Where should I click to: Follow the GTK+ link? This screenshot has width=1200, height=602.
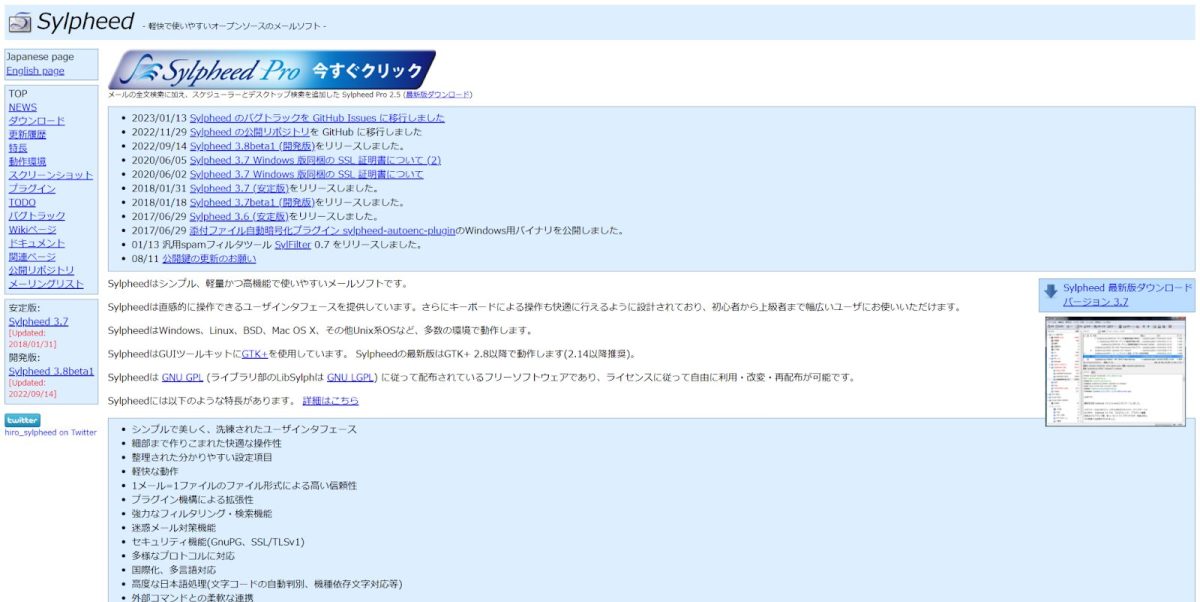[254, 354]
